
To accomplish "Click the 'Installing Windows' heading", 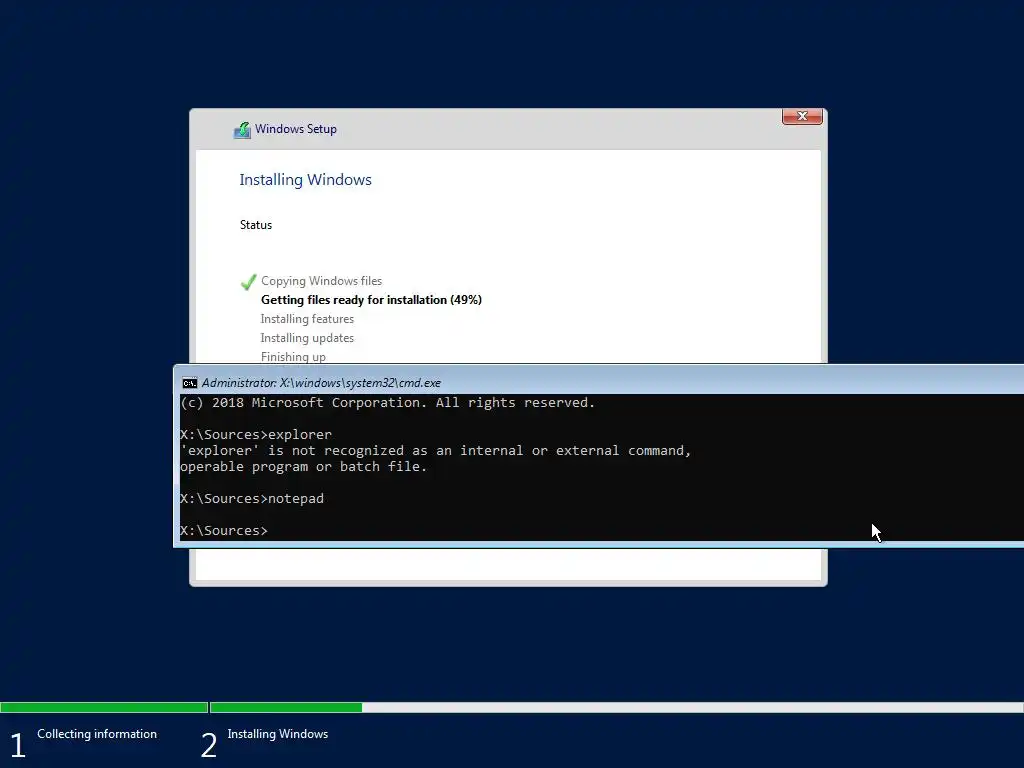I will pos(305,180).
